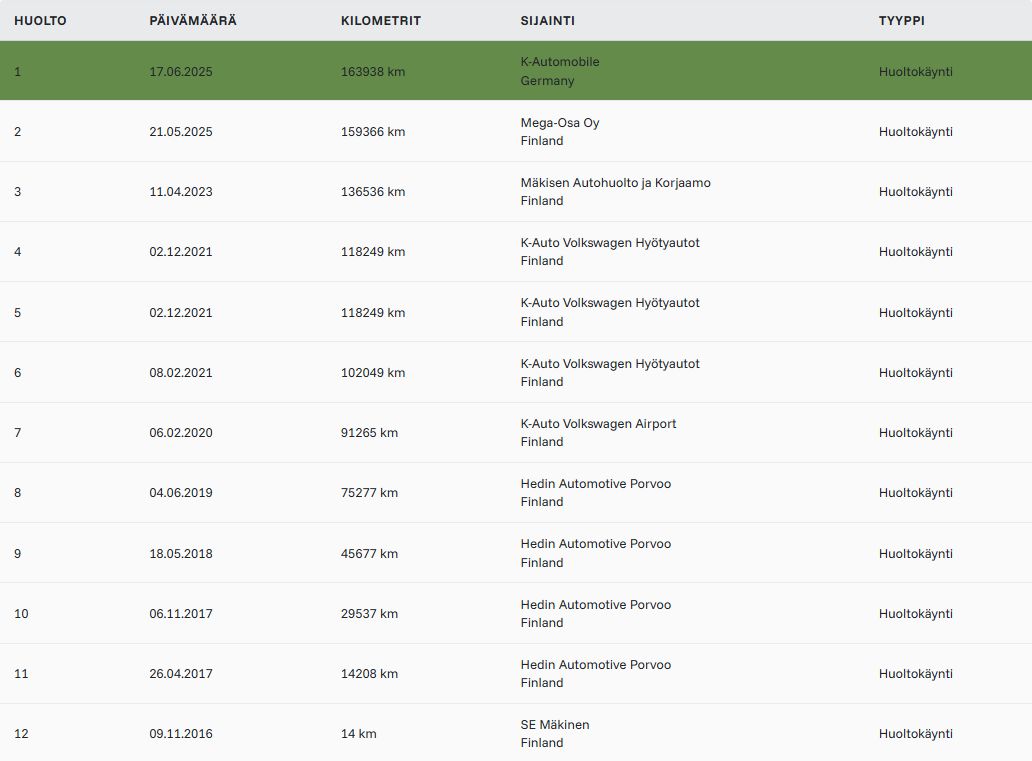Click K-Auto Volkswagen Airport location
This screenshot has width=1032, height=761.
598,423
